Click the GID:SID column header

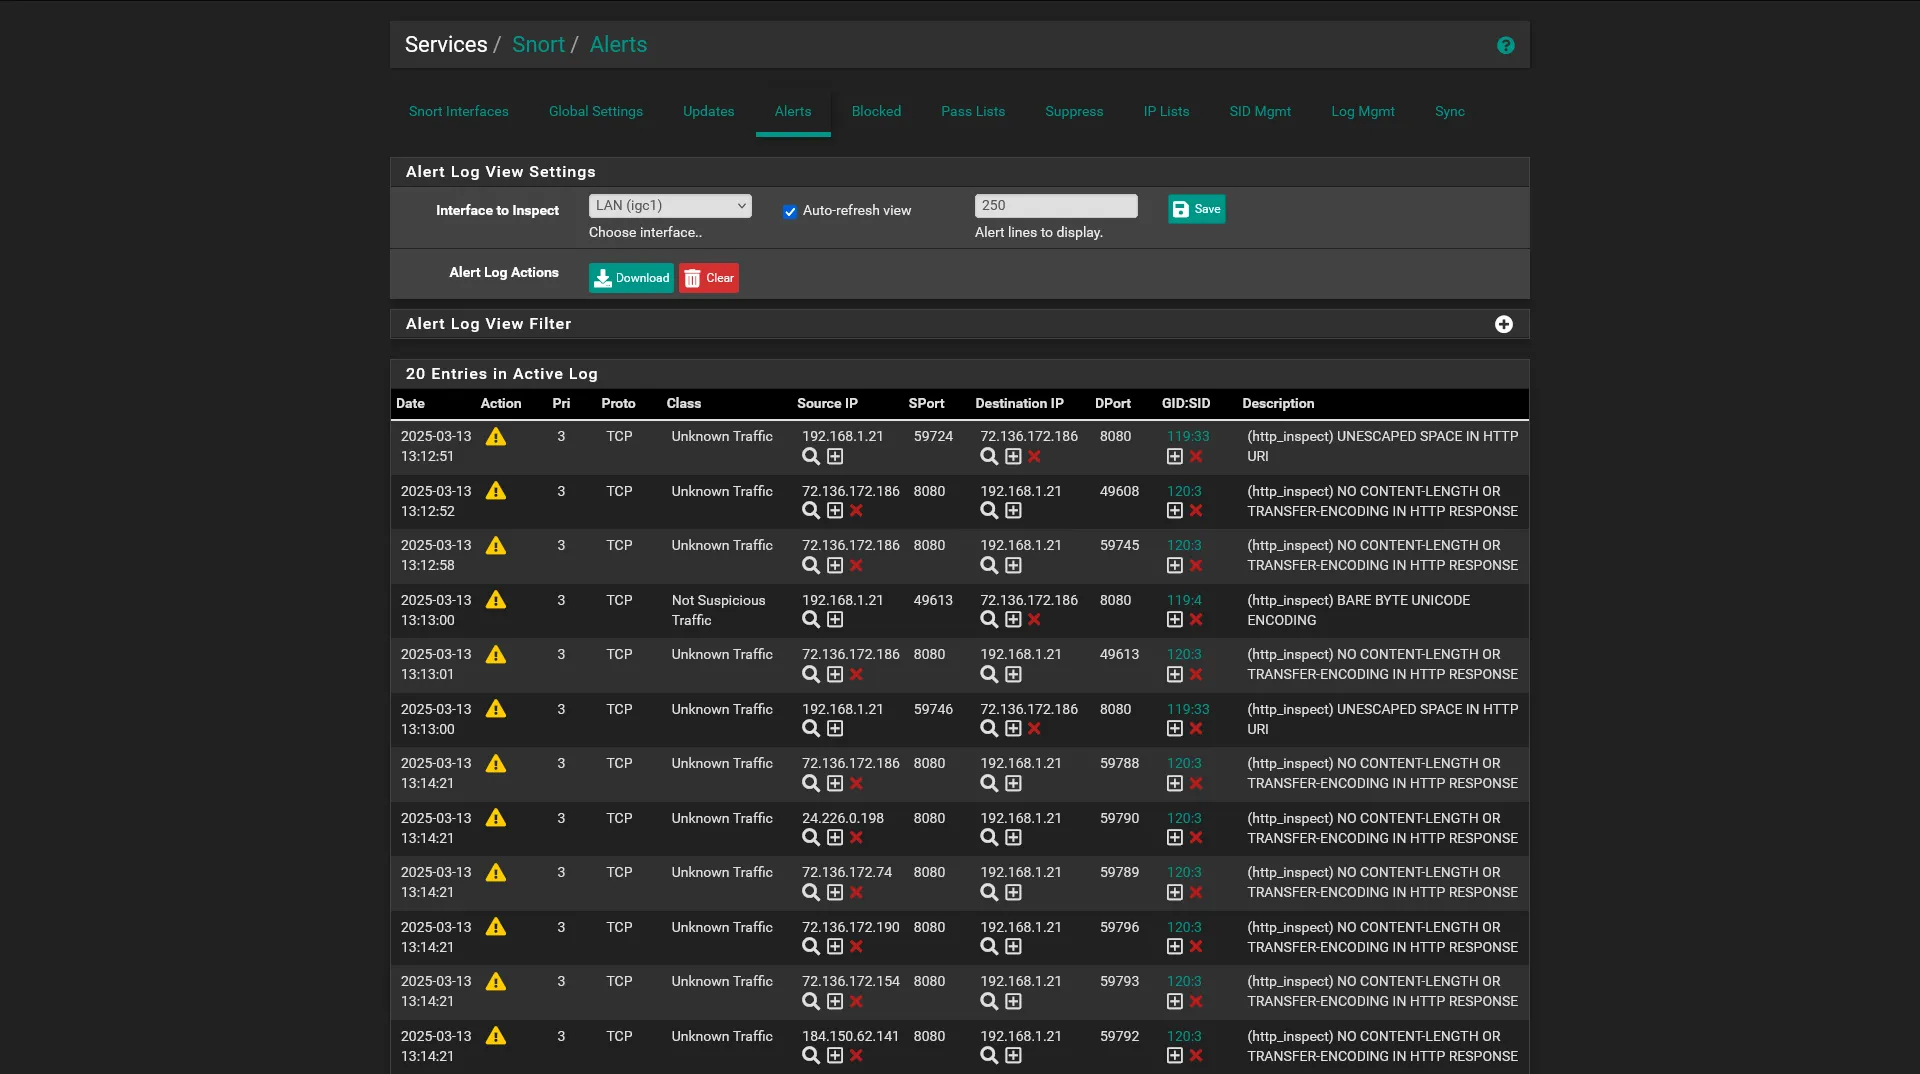pos(1186,404)
